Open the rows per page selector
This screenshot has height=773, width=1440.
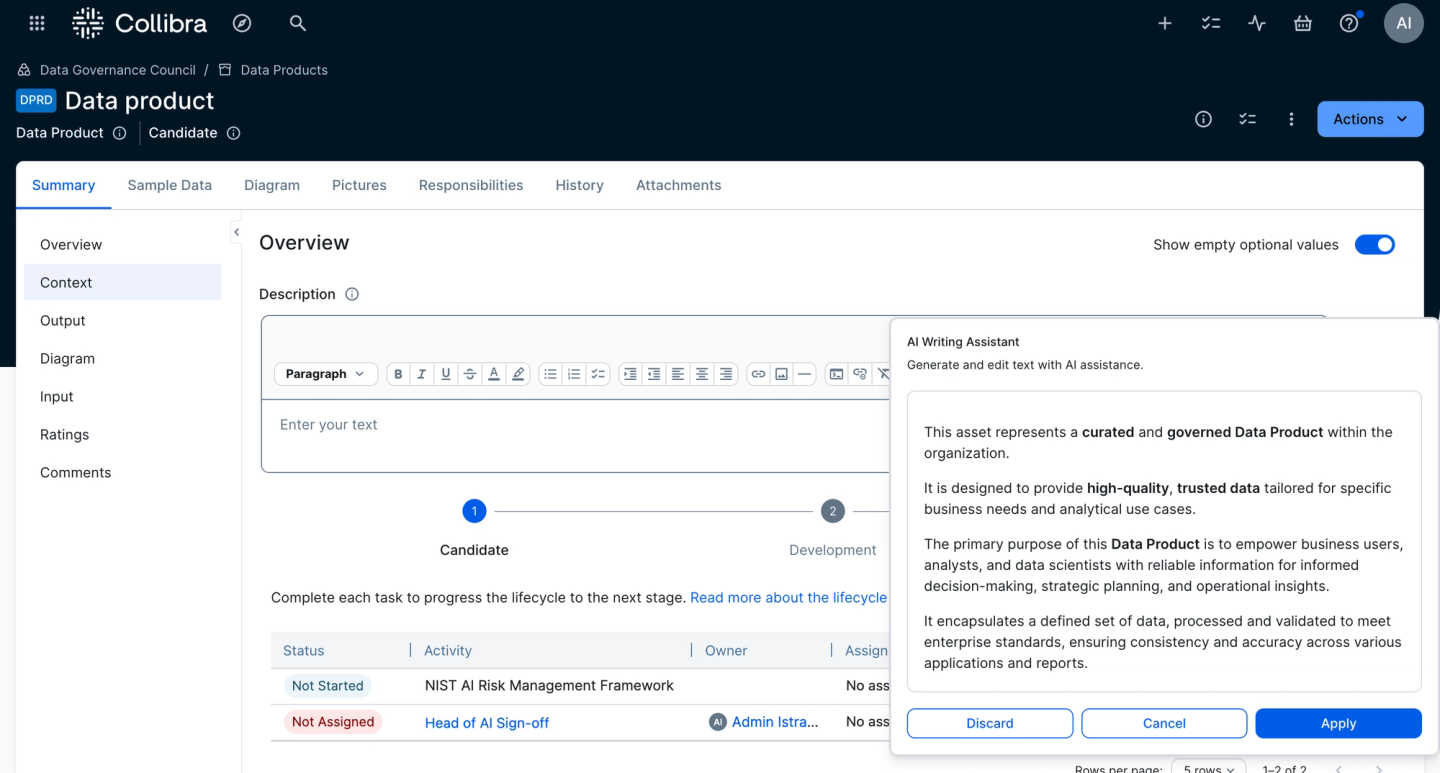tap(1208, 767)
